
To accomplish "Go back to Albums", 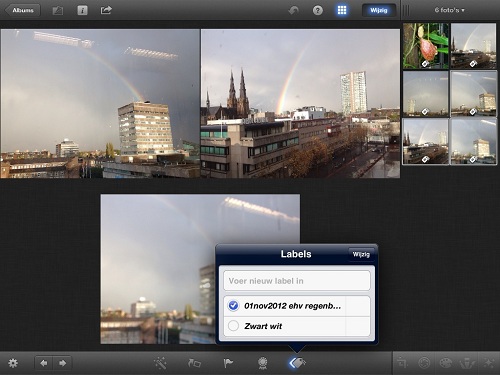I will click(22, 10).
